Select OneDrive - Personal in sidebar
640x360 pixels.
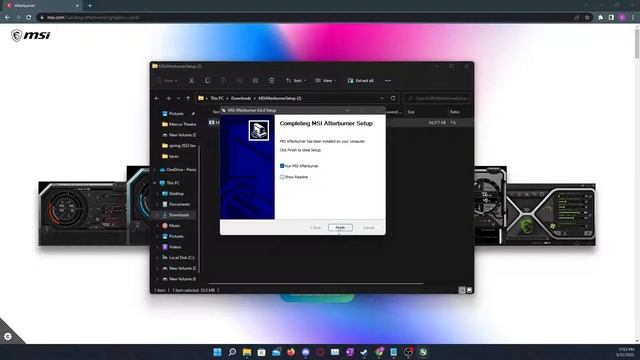click(178, 169)
